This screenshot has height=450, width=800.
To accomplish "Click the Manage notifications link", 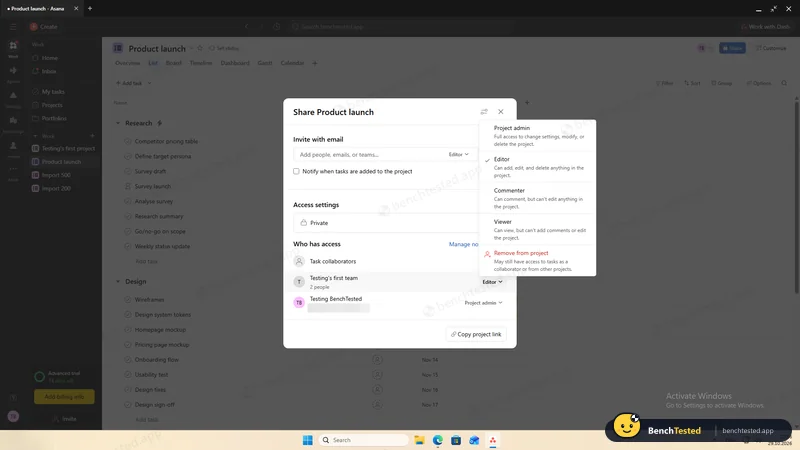I will point(463,244).
